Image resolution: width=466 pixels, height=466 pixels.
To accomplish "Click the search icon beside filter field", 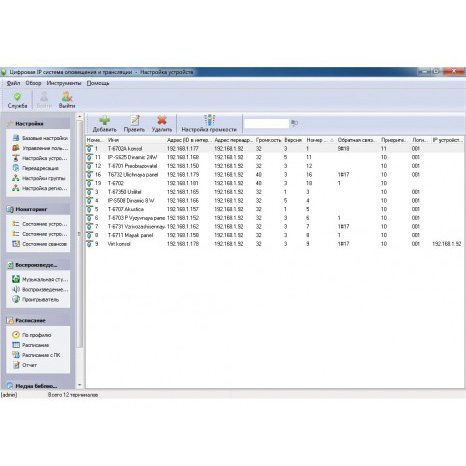I will pyautogui.click(x=294, y=123).
